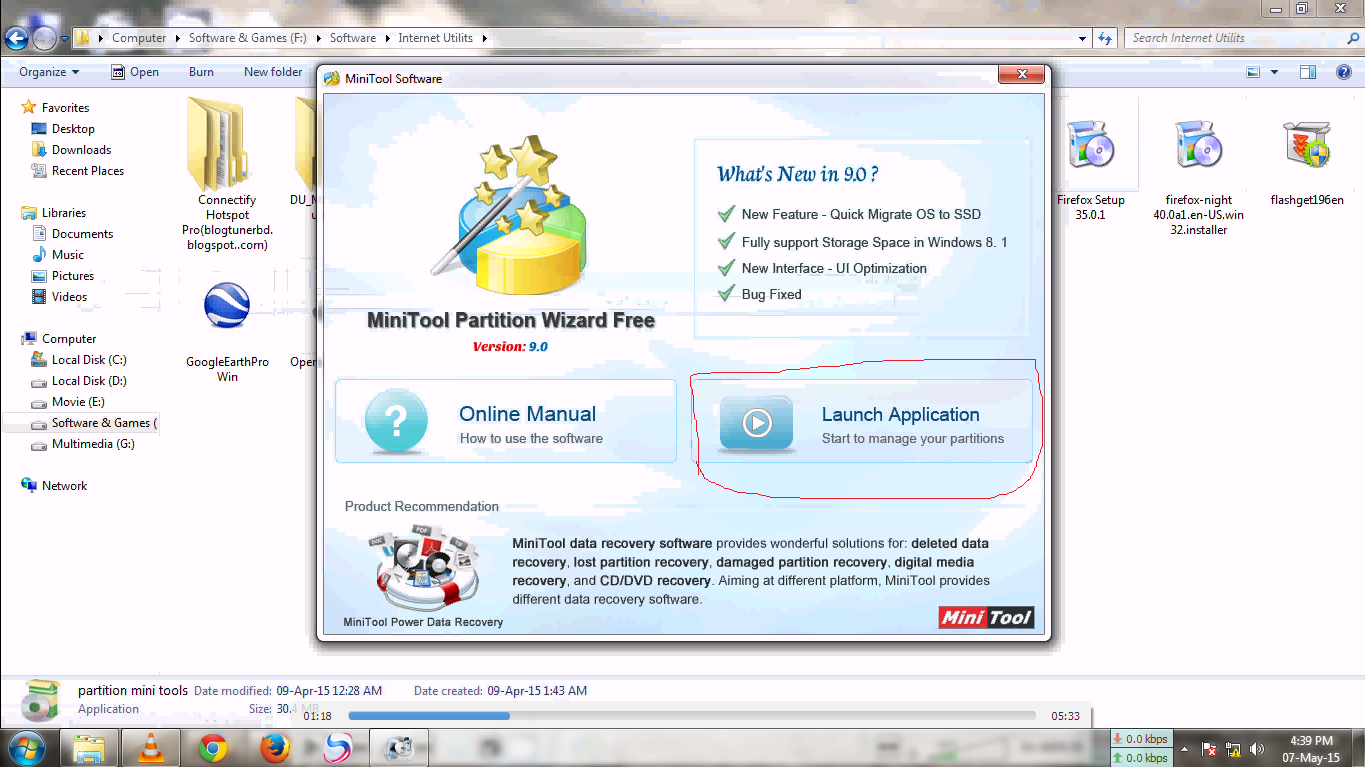The width and height of the screenshot is (1365, 767).
Task: Click the partition mini tools details icon
Action: pyautogui.click(x=40, y=699)
